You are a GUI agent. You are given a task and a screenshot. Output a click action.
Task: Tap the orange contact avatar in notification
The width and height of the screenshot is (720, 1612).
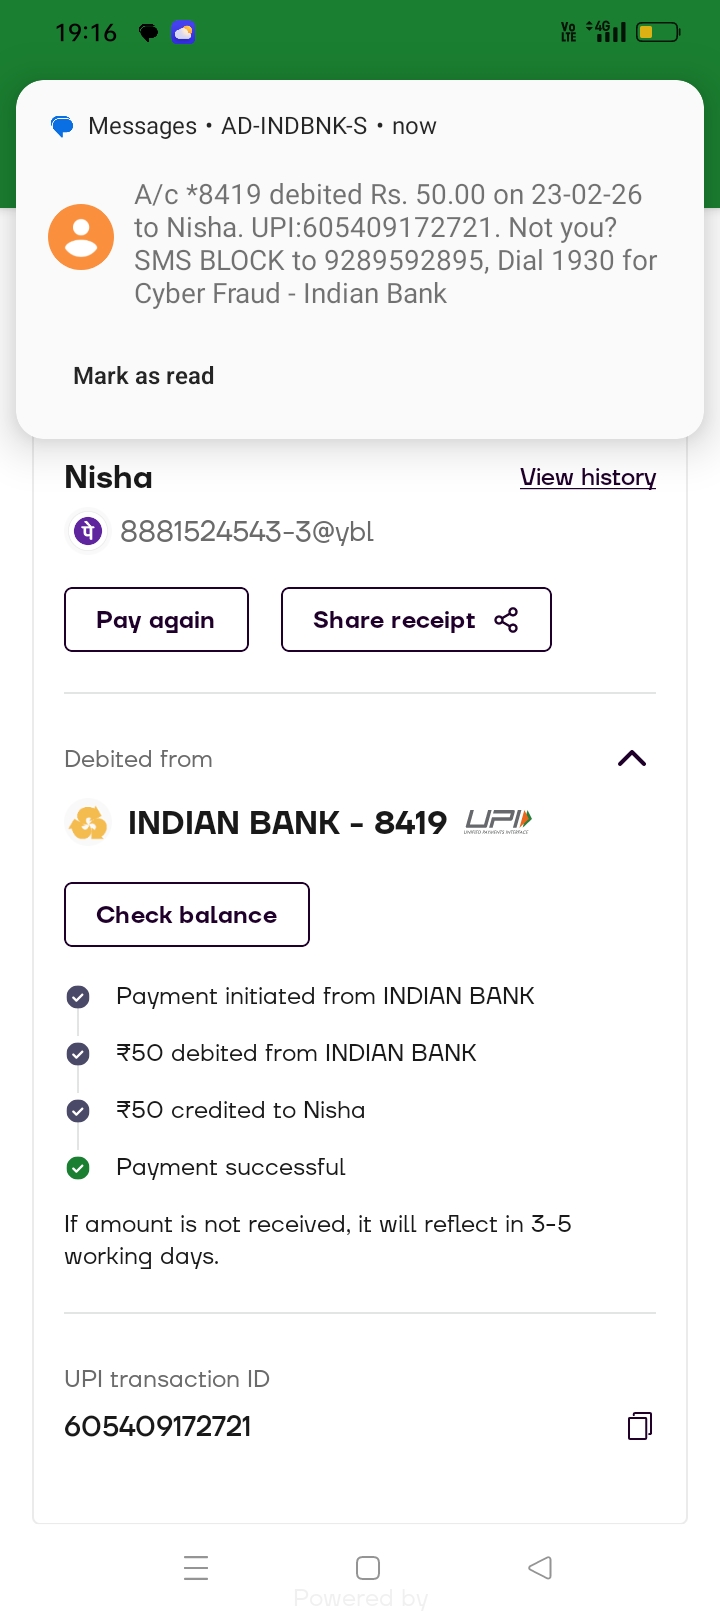tap(81, 237)
